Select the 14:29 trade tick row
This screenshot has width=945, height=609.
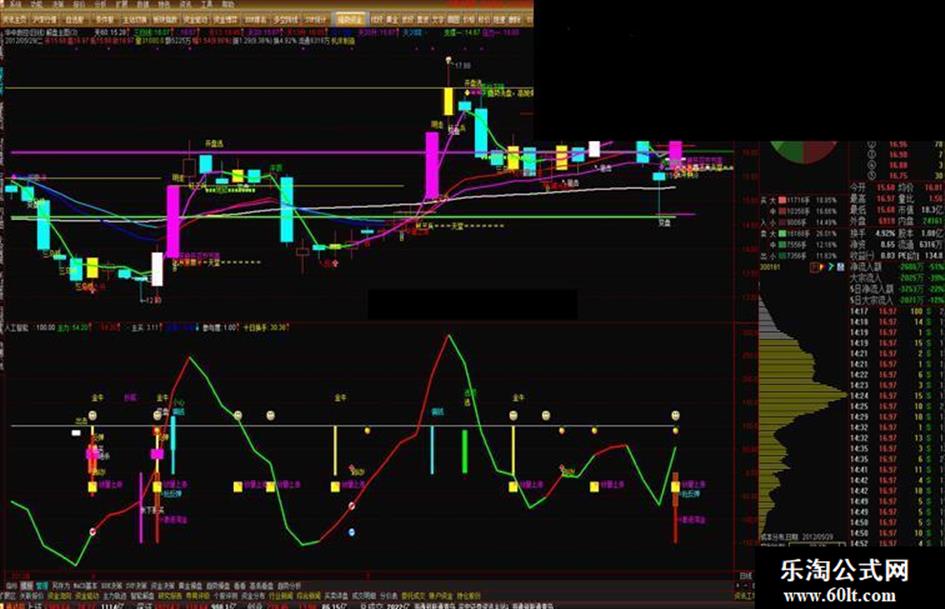(897, 417)
